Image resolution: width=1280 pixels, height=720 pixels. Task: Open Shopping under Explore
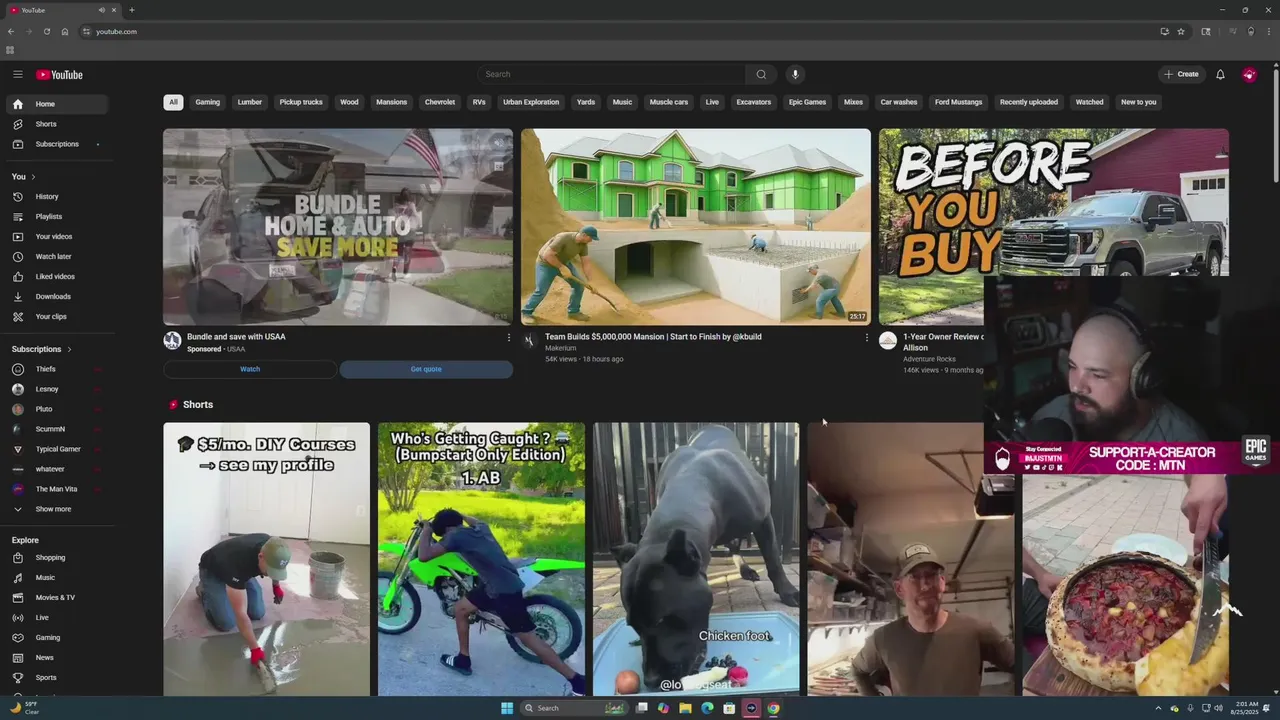pos(56,558)
